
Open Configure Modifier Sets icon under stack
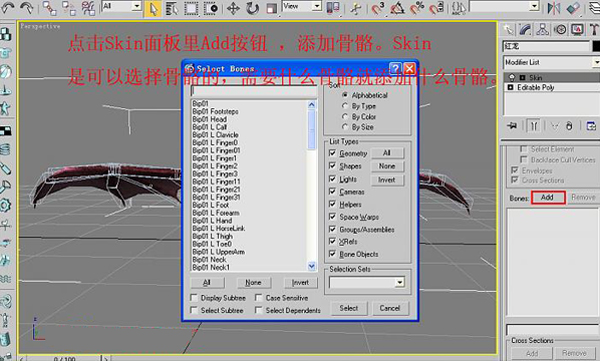pos(591,126)
